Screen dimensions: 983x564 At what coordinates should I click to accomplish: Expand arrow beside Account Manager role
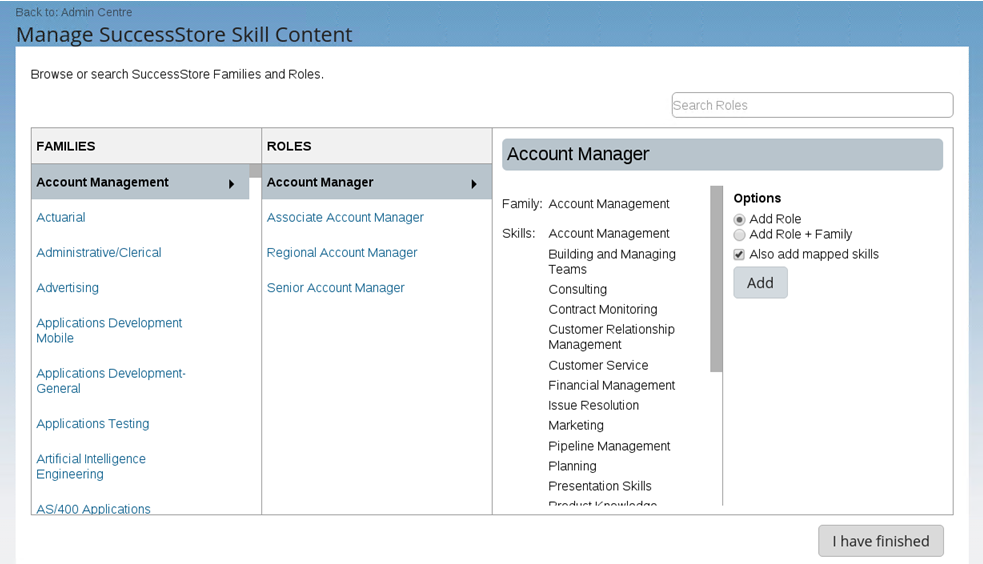click(x=474, y=184)
